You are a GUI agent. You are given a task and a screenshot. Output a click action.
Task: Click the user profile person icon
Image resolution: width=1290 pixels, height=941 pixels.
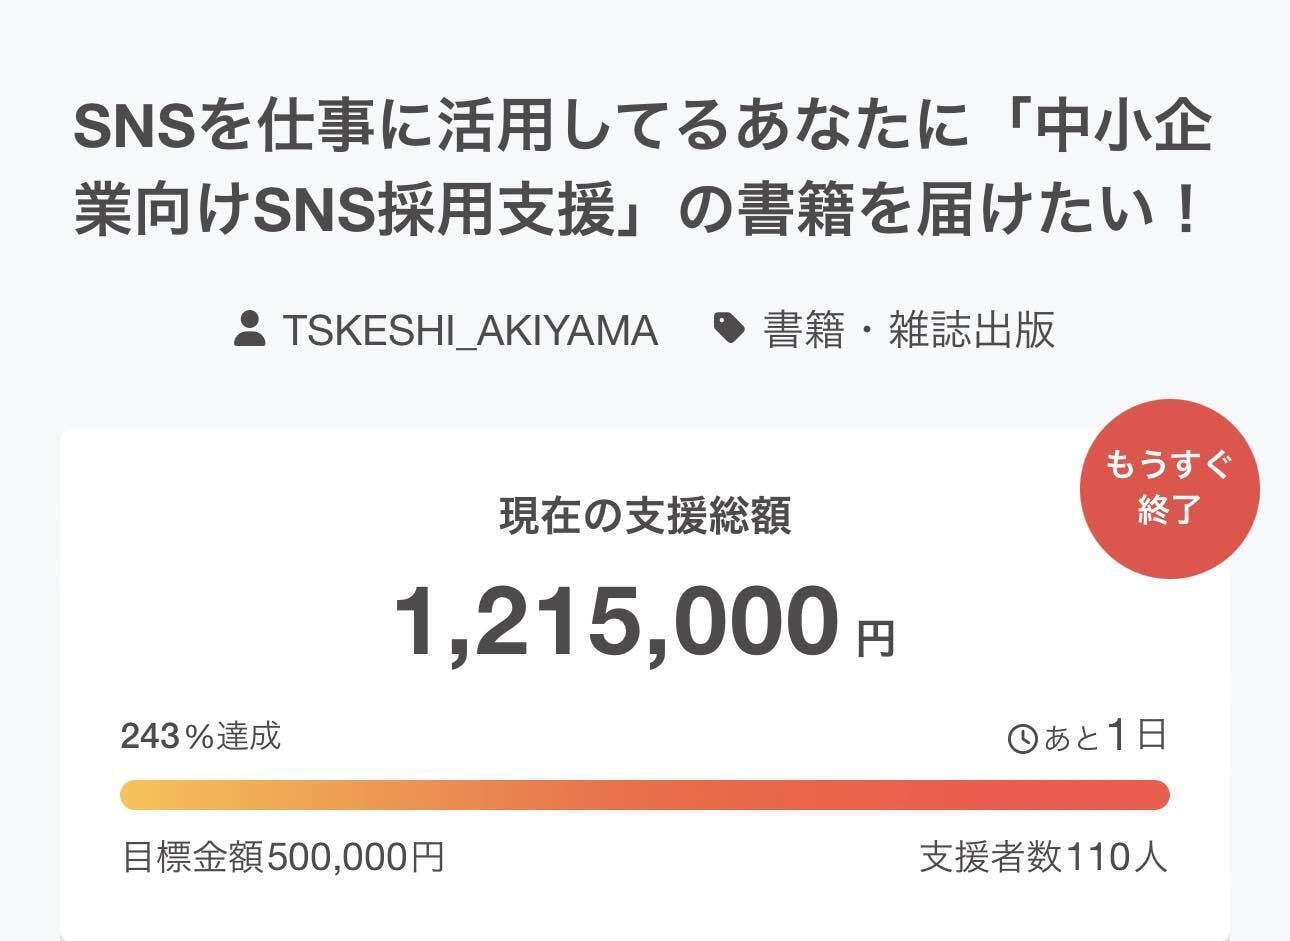[x=249, y=329]
